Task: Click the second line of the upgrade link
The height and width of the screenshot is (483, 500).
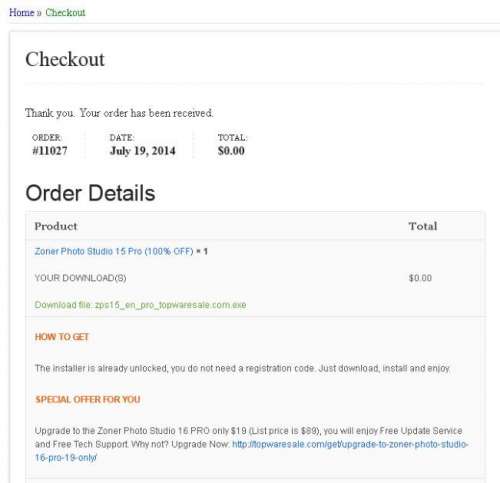Action: 66,458
